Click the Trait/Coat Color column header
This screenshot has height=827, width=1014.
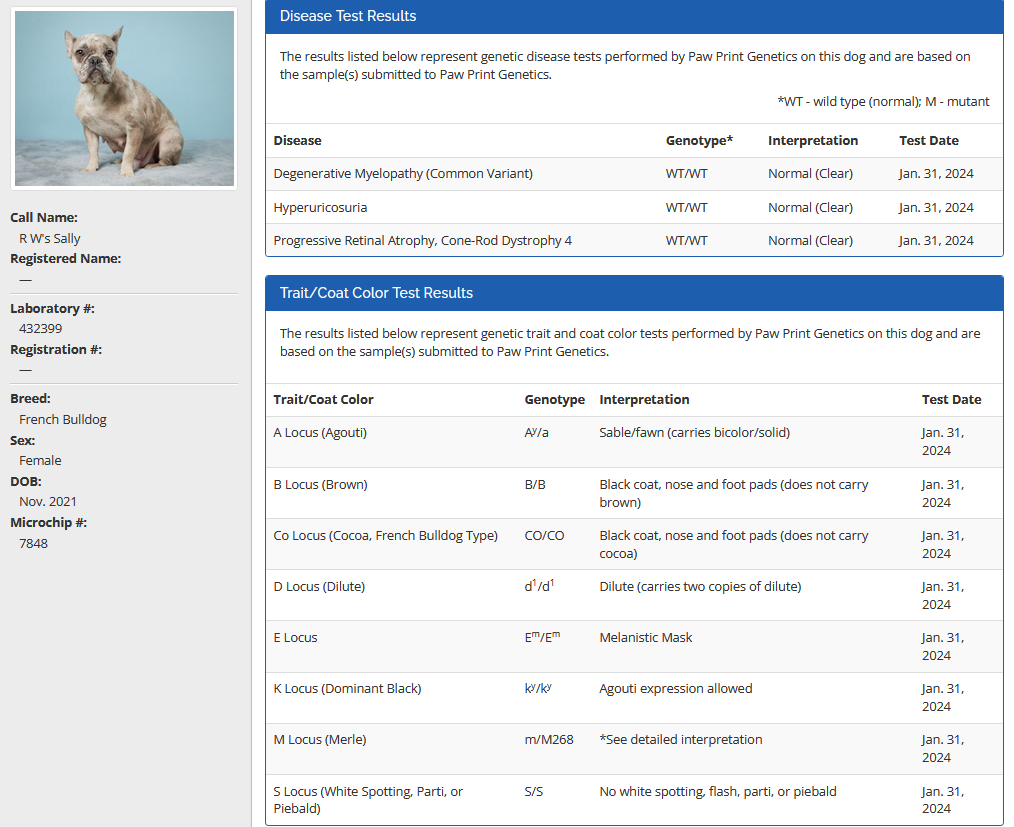tap(323, 400)
